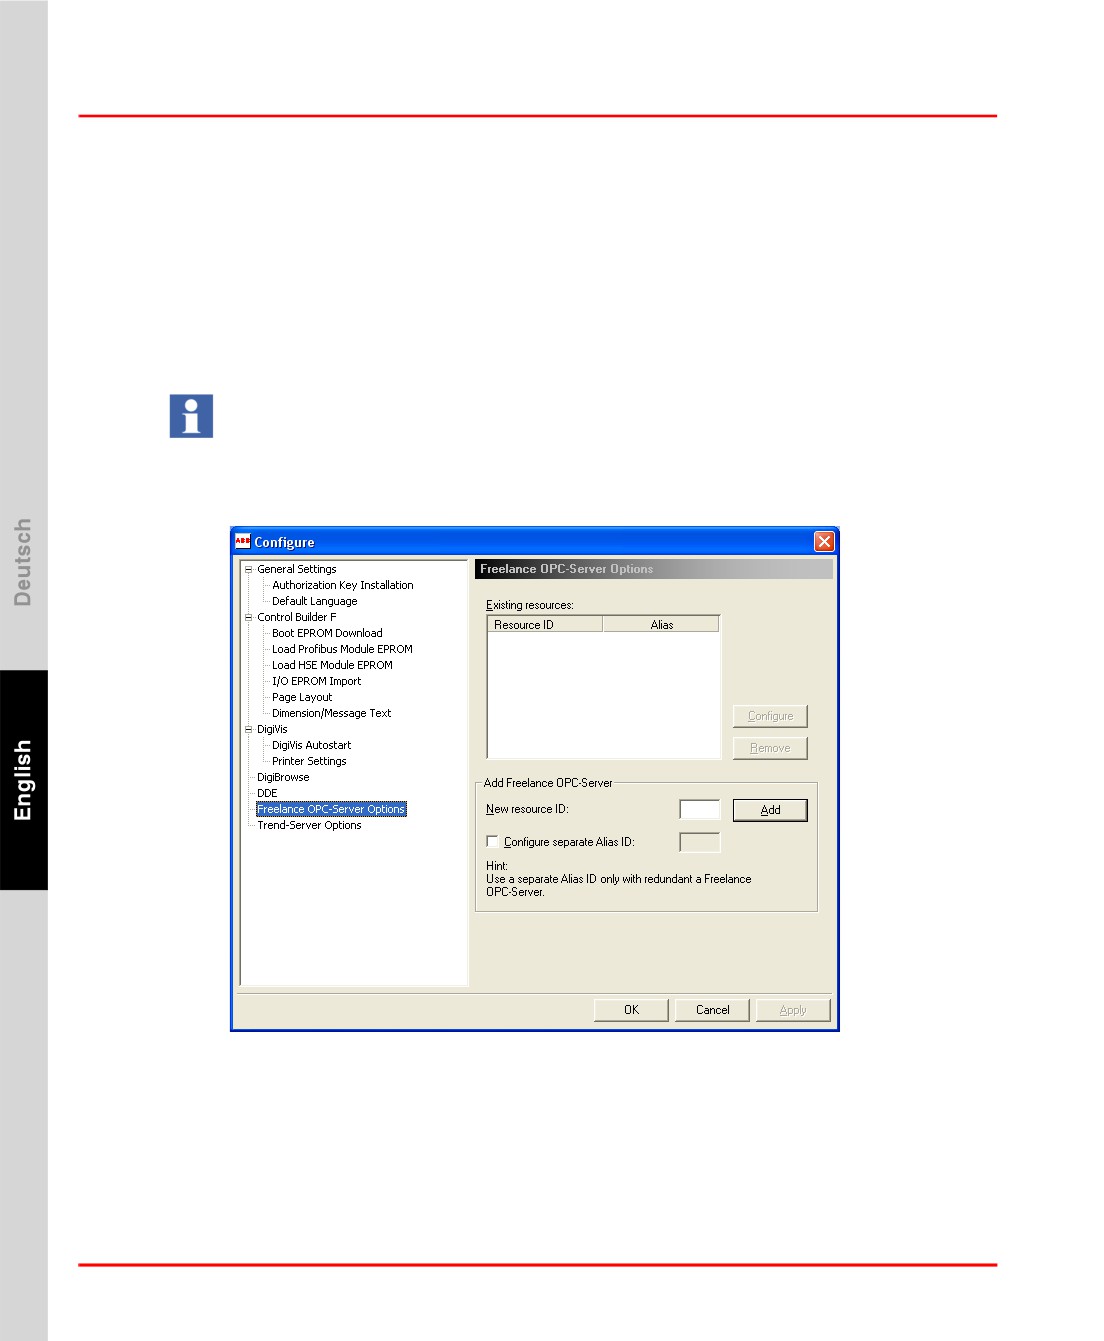This screenshot has height=1341, width=1104.
Task: Collapse the DigiVis tree node
Action: pyautogui.click(x=249, y=729)
